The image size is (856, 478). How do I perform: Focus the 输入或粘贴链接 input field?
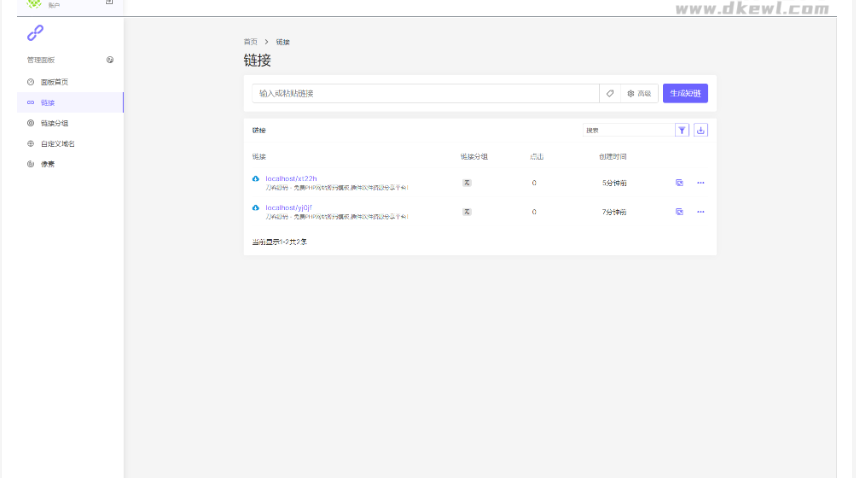point(425,93)
